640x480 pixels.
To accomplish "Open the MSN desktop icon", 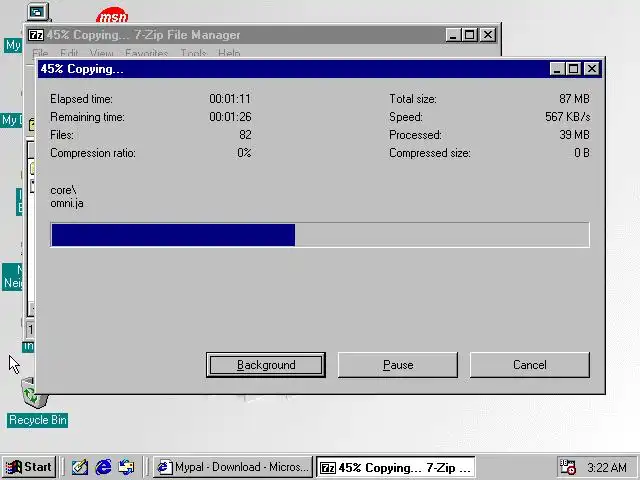I will pyautogui.click(x=112, y=16).
